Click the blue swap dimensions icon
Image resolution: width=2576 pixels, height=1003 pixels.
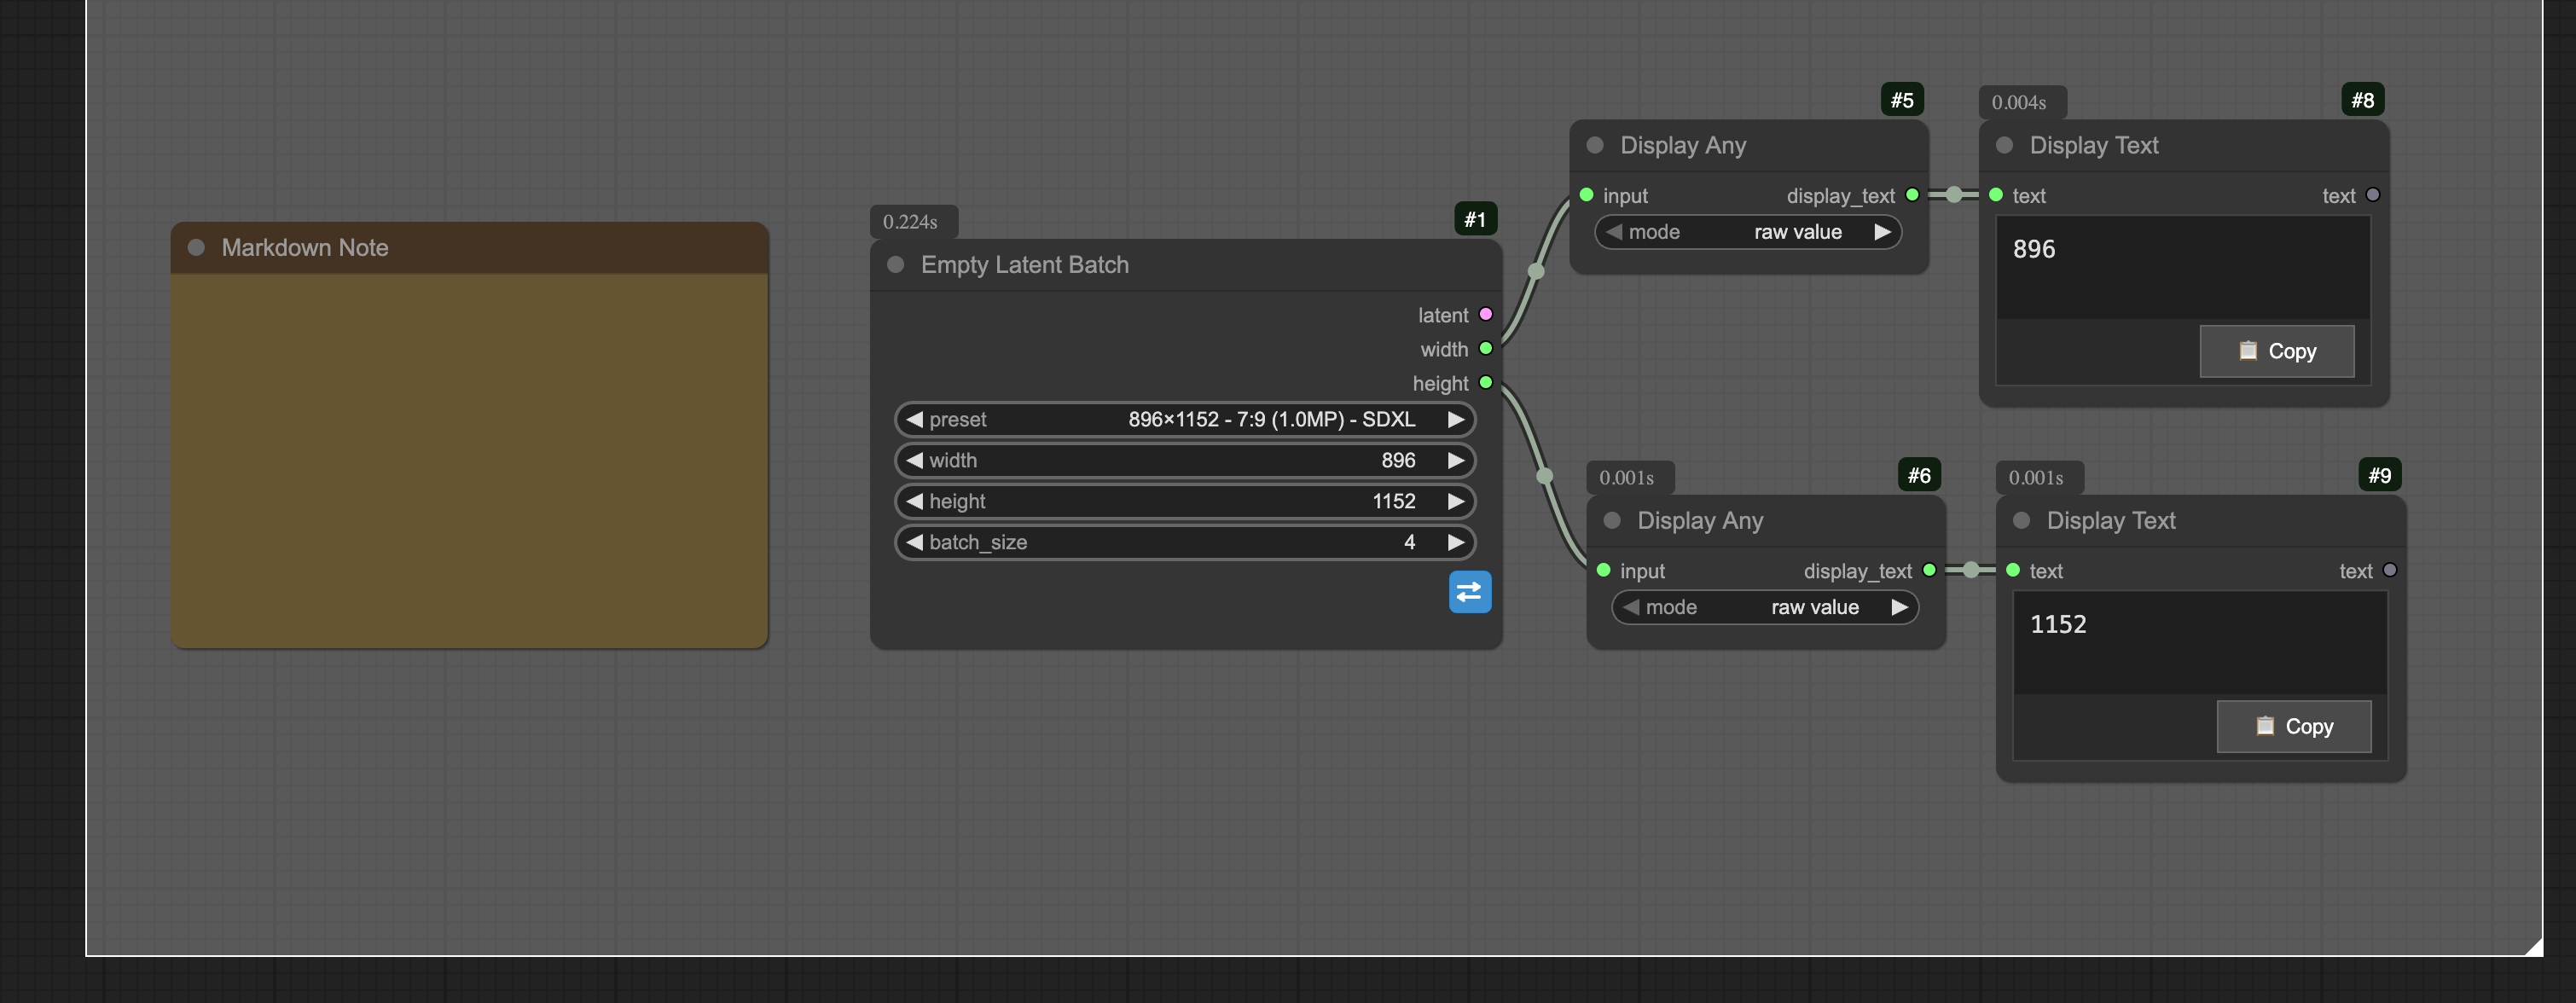point(1469,592)
